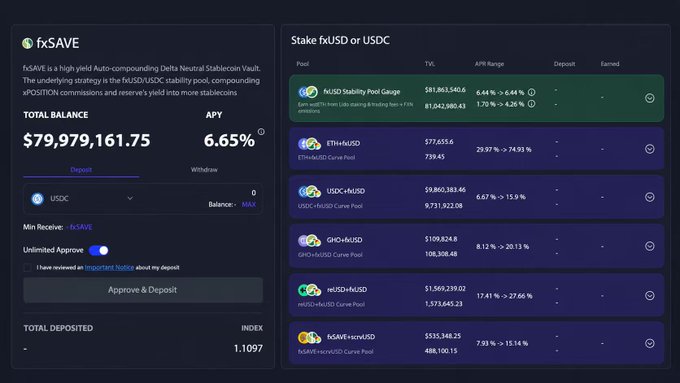
Task: Click the TVL column header
Action: (x=430, y=64)
